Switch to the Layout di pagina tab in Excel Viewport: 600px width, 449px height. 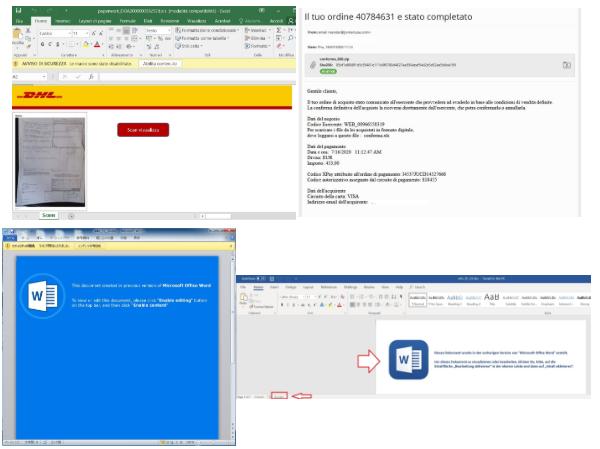[x=95, y=21]
